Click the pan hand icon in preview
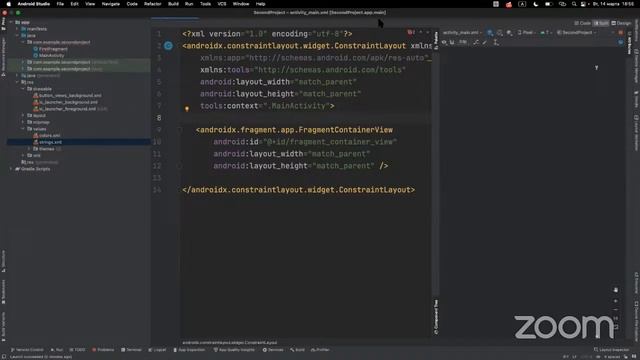The height and width of the screenshot is (360, 640). pos(616,290)
